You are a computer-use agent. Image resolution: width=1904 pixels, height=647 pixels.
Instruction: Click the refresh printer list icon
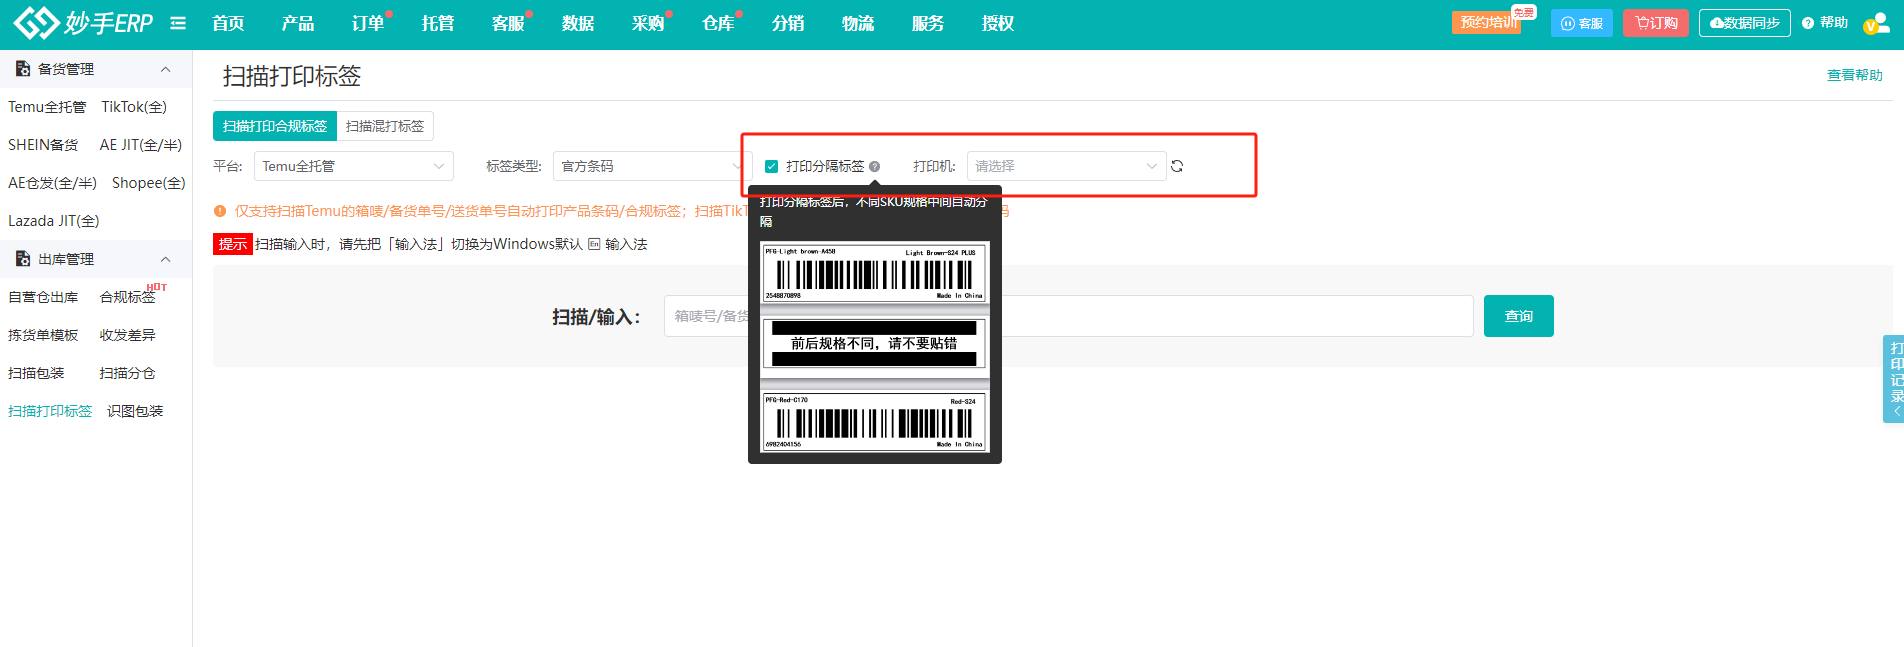click(1177, 166)
